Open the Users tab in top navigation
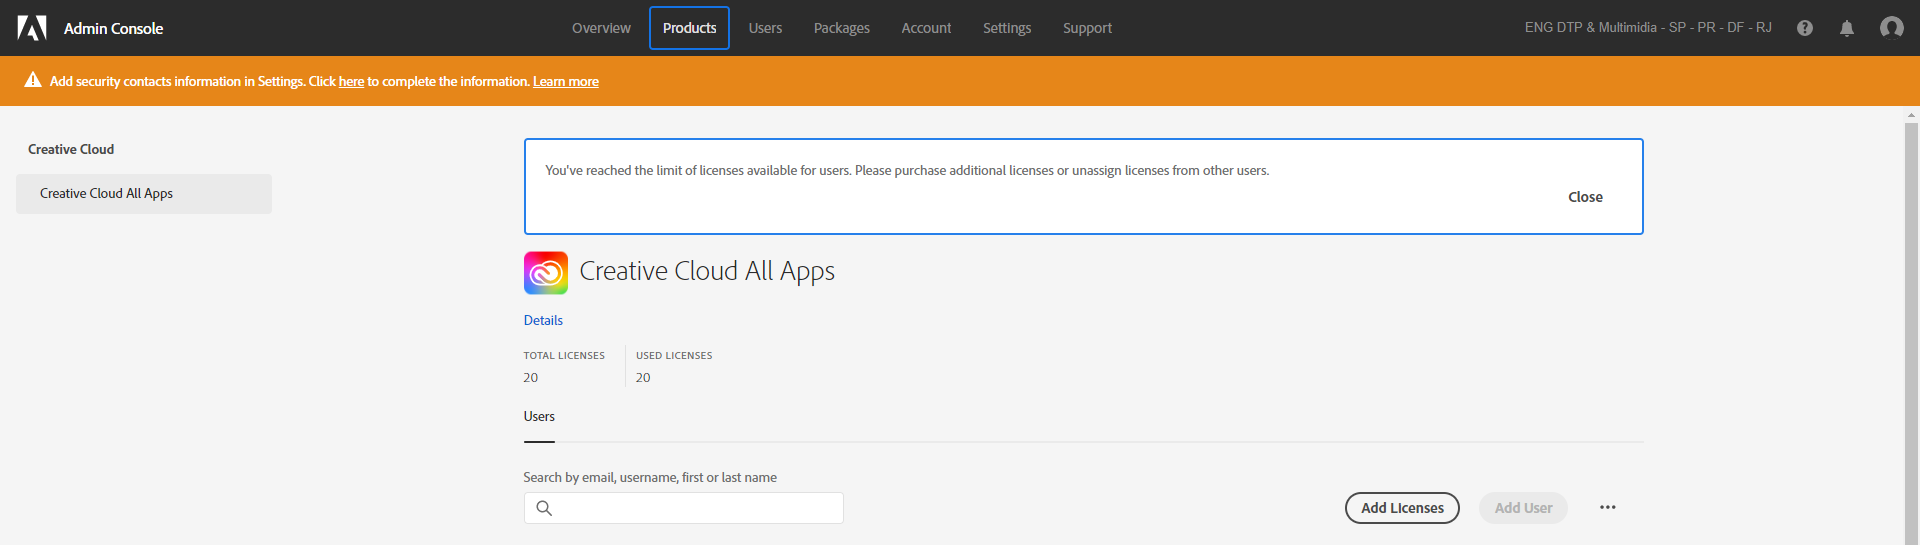 (x=765, y=28)
